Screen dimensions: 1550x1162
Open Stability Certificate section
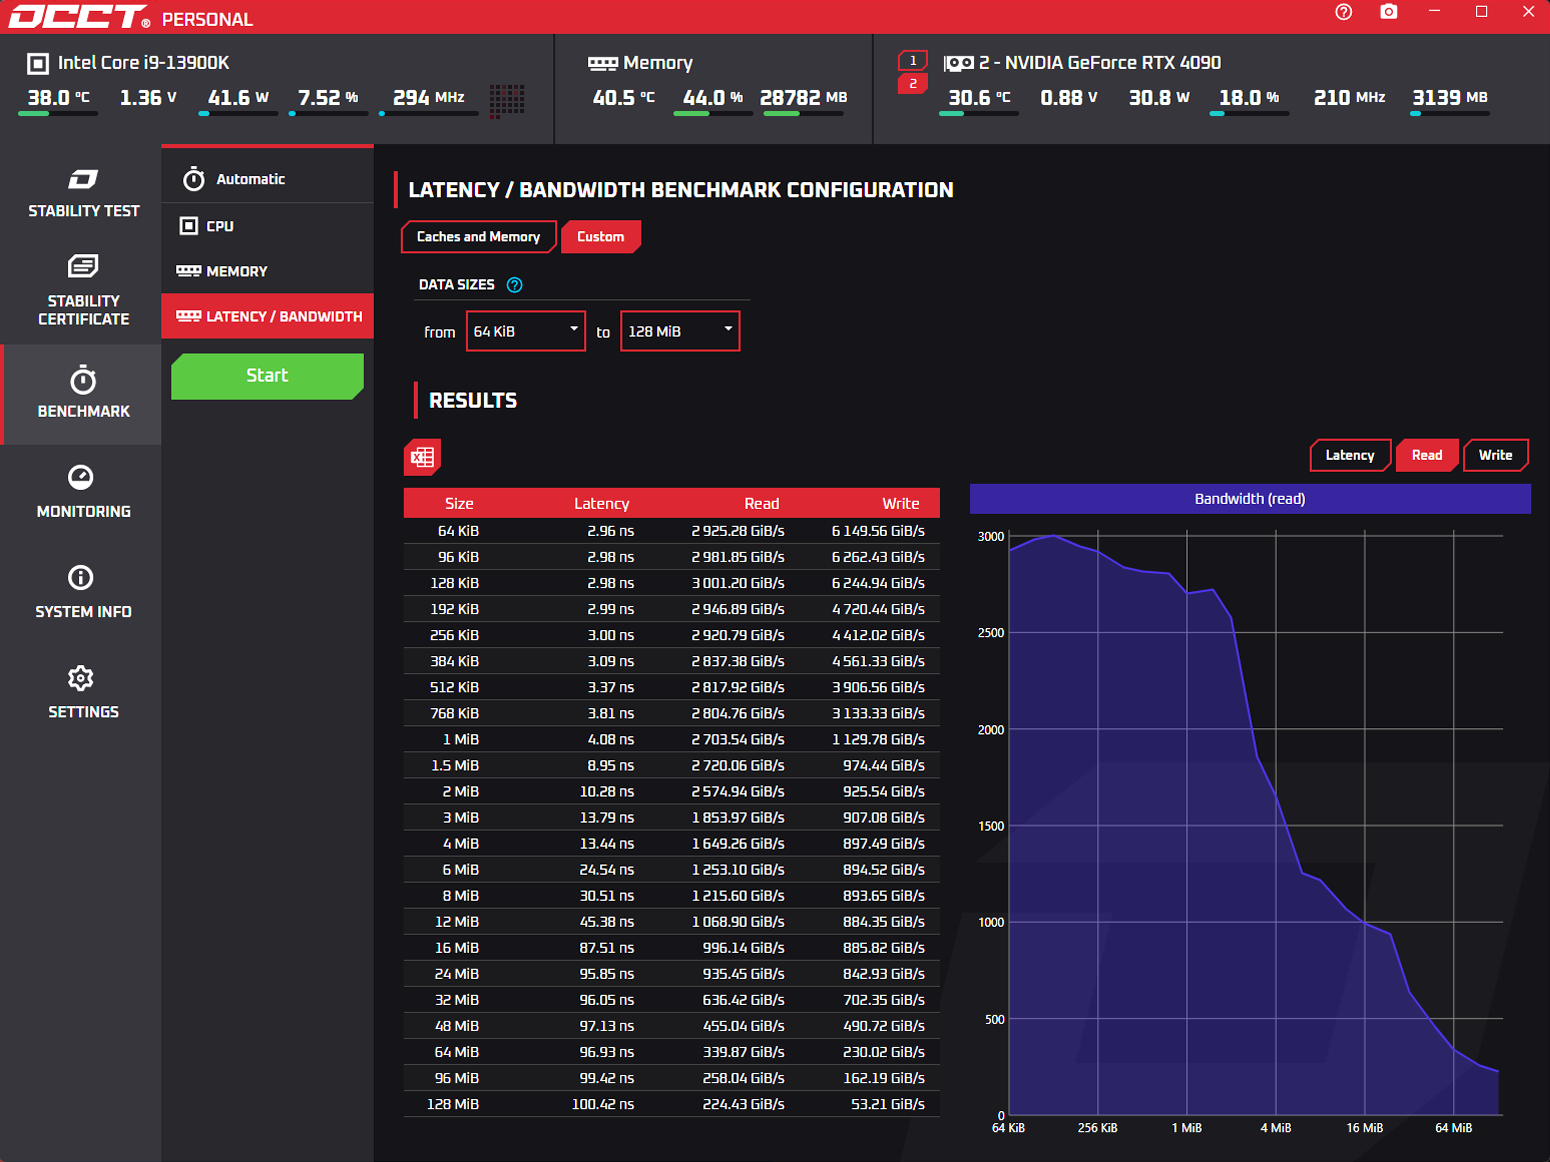tap(83, 290)
